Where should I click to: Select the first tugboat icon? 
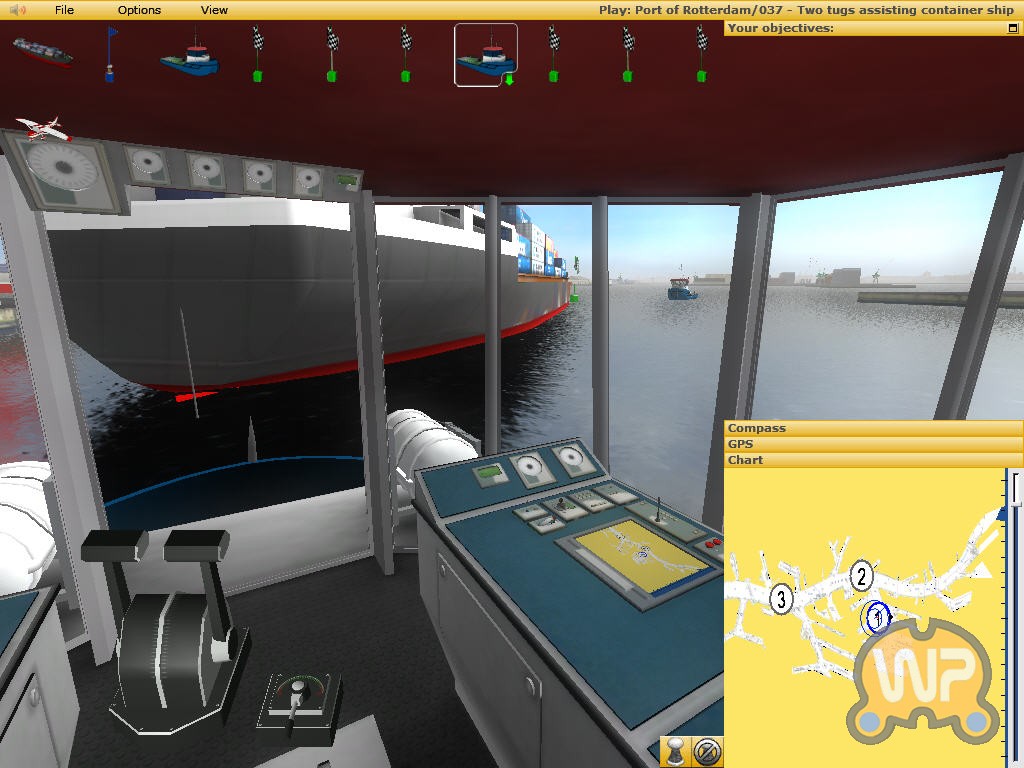(189, 55)
